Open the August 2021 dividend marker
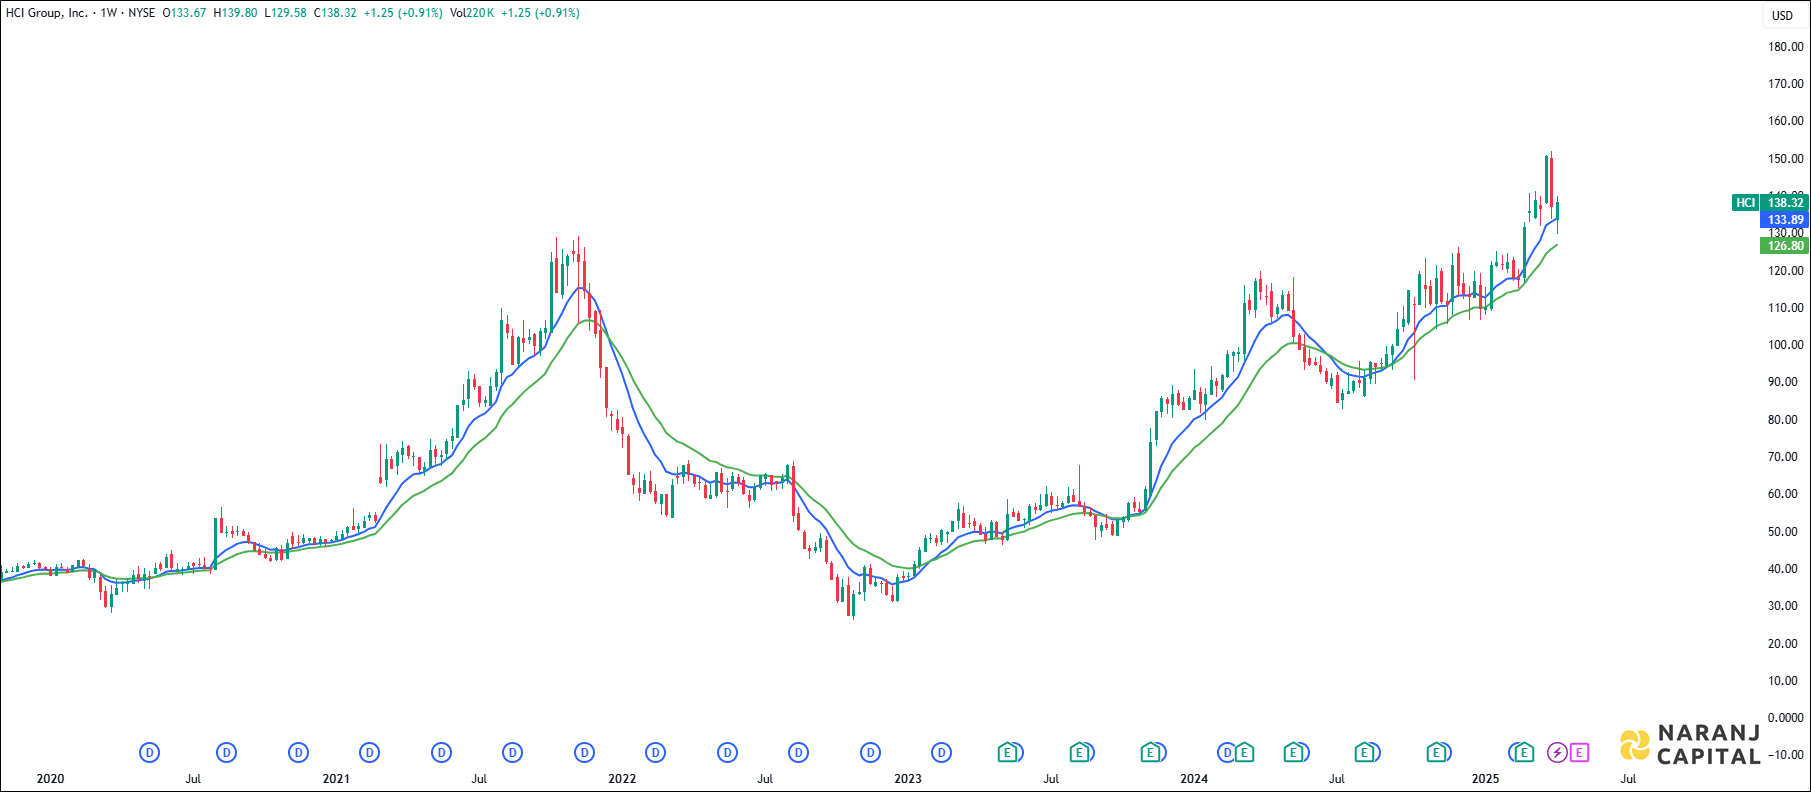The image size is (1811, 792). coord(513,752)
